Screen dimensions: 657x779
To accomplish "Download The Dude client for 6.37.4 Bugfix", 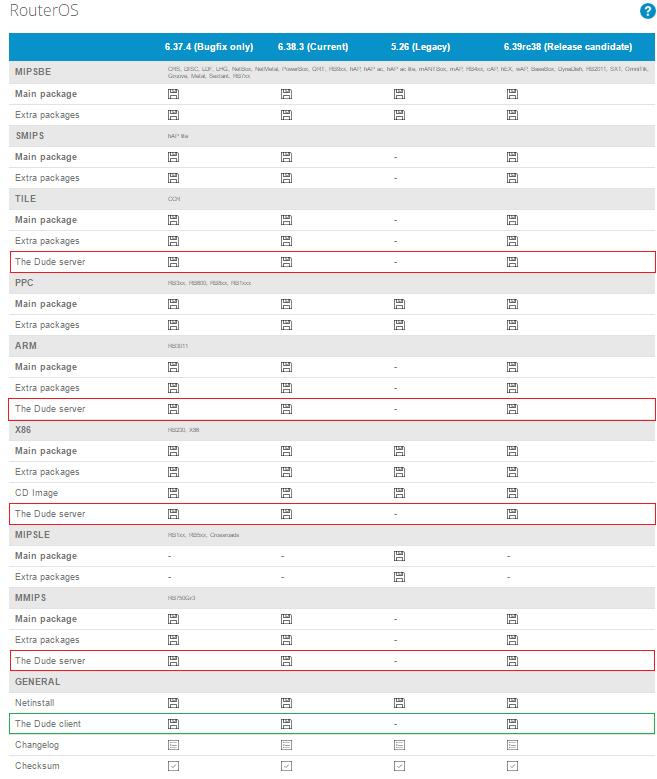I will click(x=173, y=724).
